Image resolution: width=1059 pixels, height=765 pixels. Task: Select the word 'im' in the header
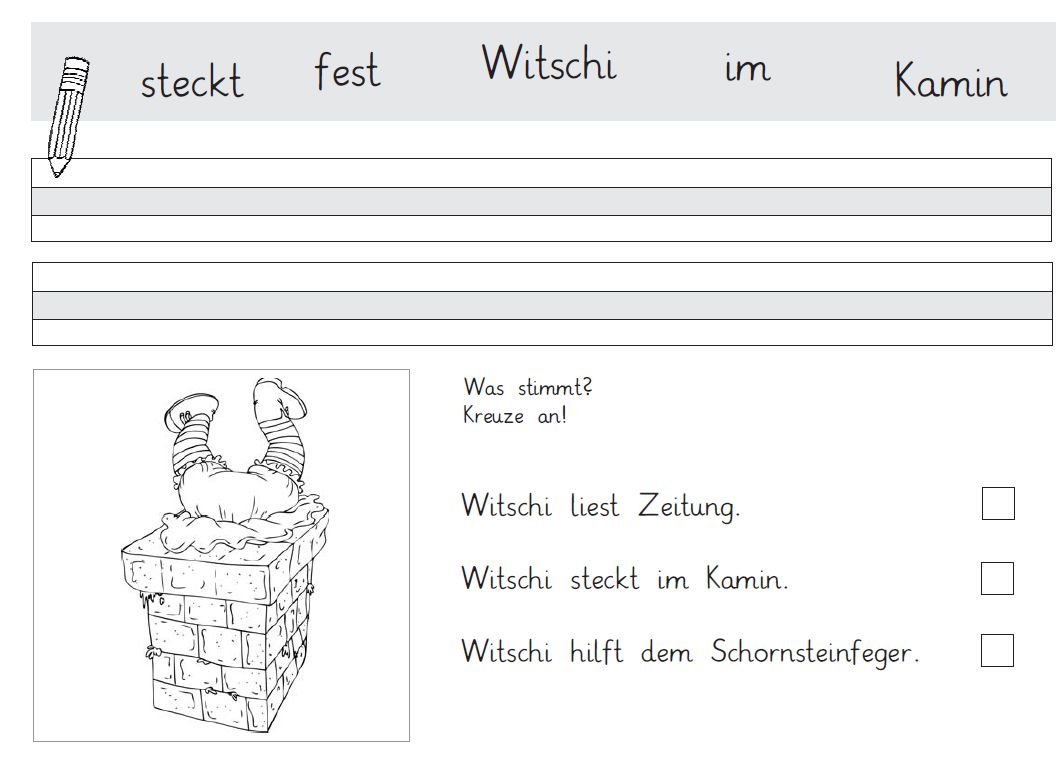tap(747, 69)
